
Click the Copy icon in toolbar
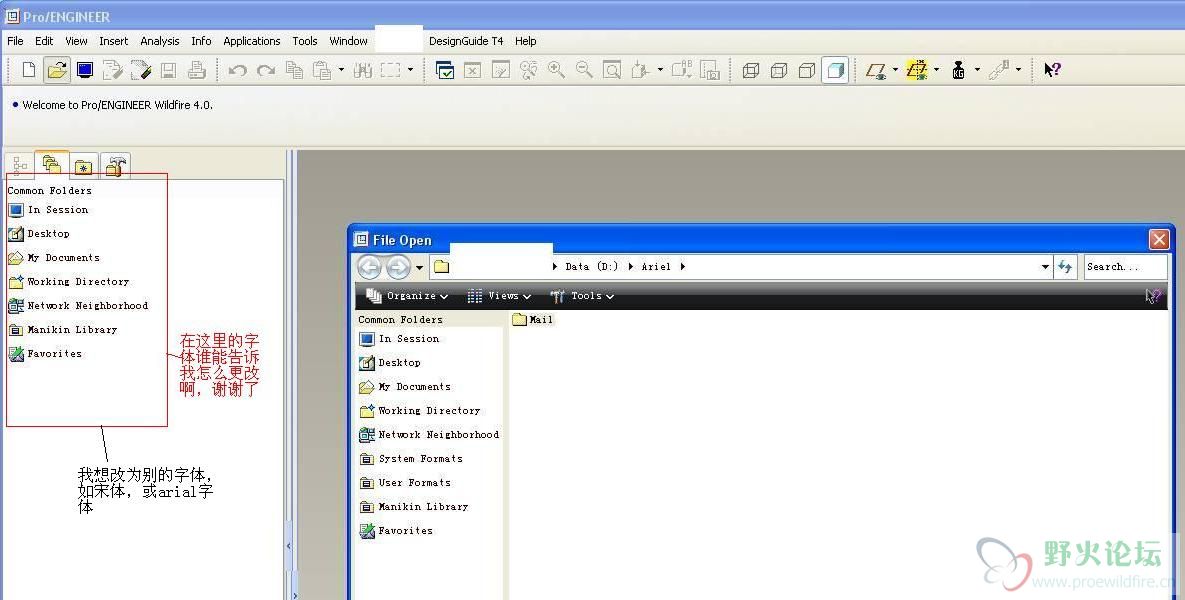(294, 70)
